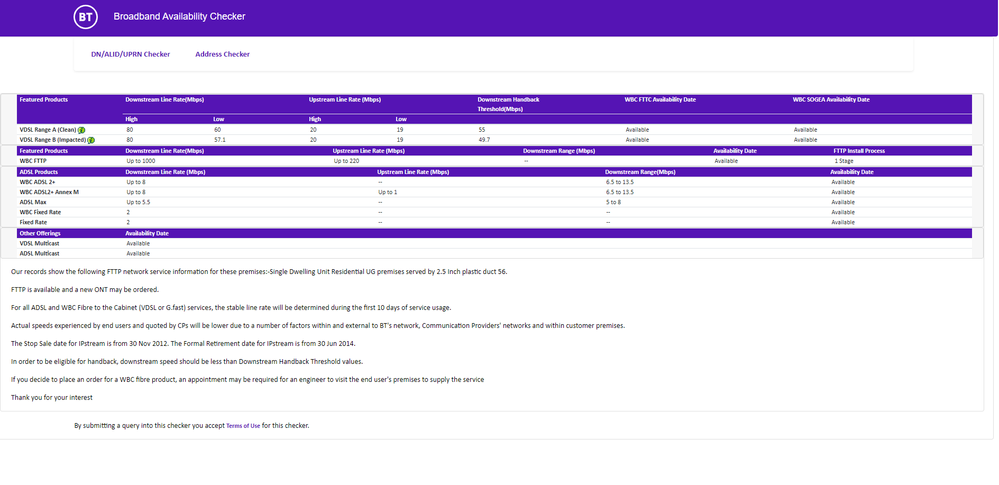999x485 pixels.
Task: Click the ADSL Products section header
Action: 40,172
